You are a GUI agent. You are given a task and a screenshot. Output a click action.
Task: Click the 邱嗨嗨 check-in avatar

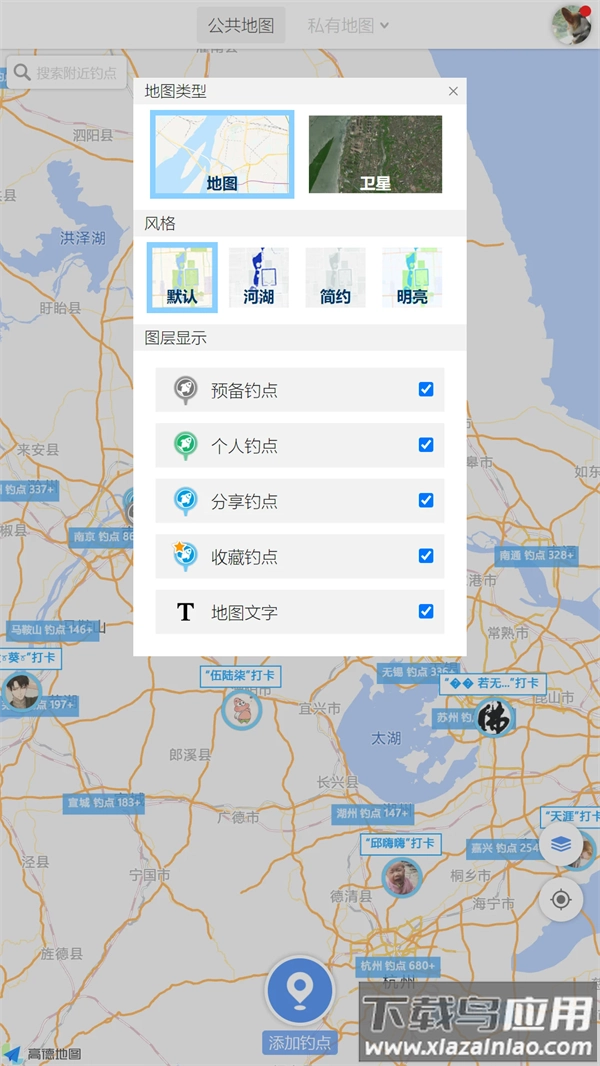(402, 878)
